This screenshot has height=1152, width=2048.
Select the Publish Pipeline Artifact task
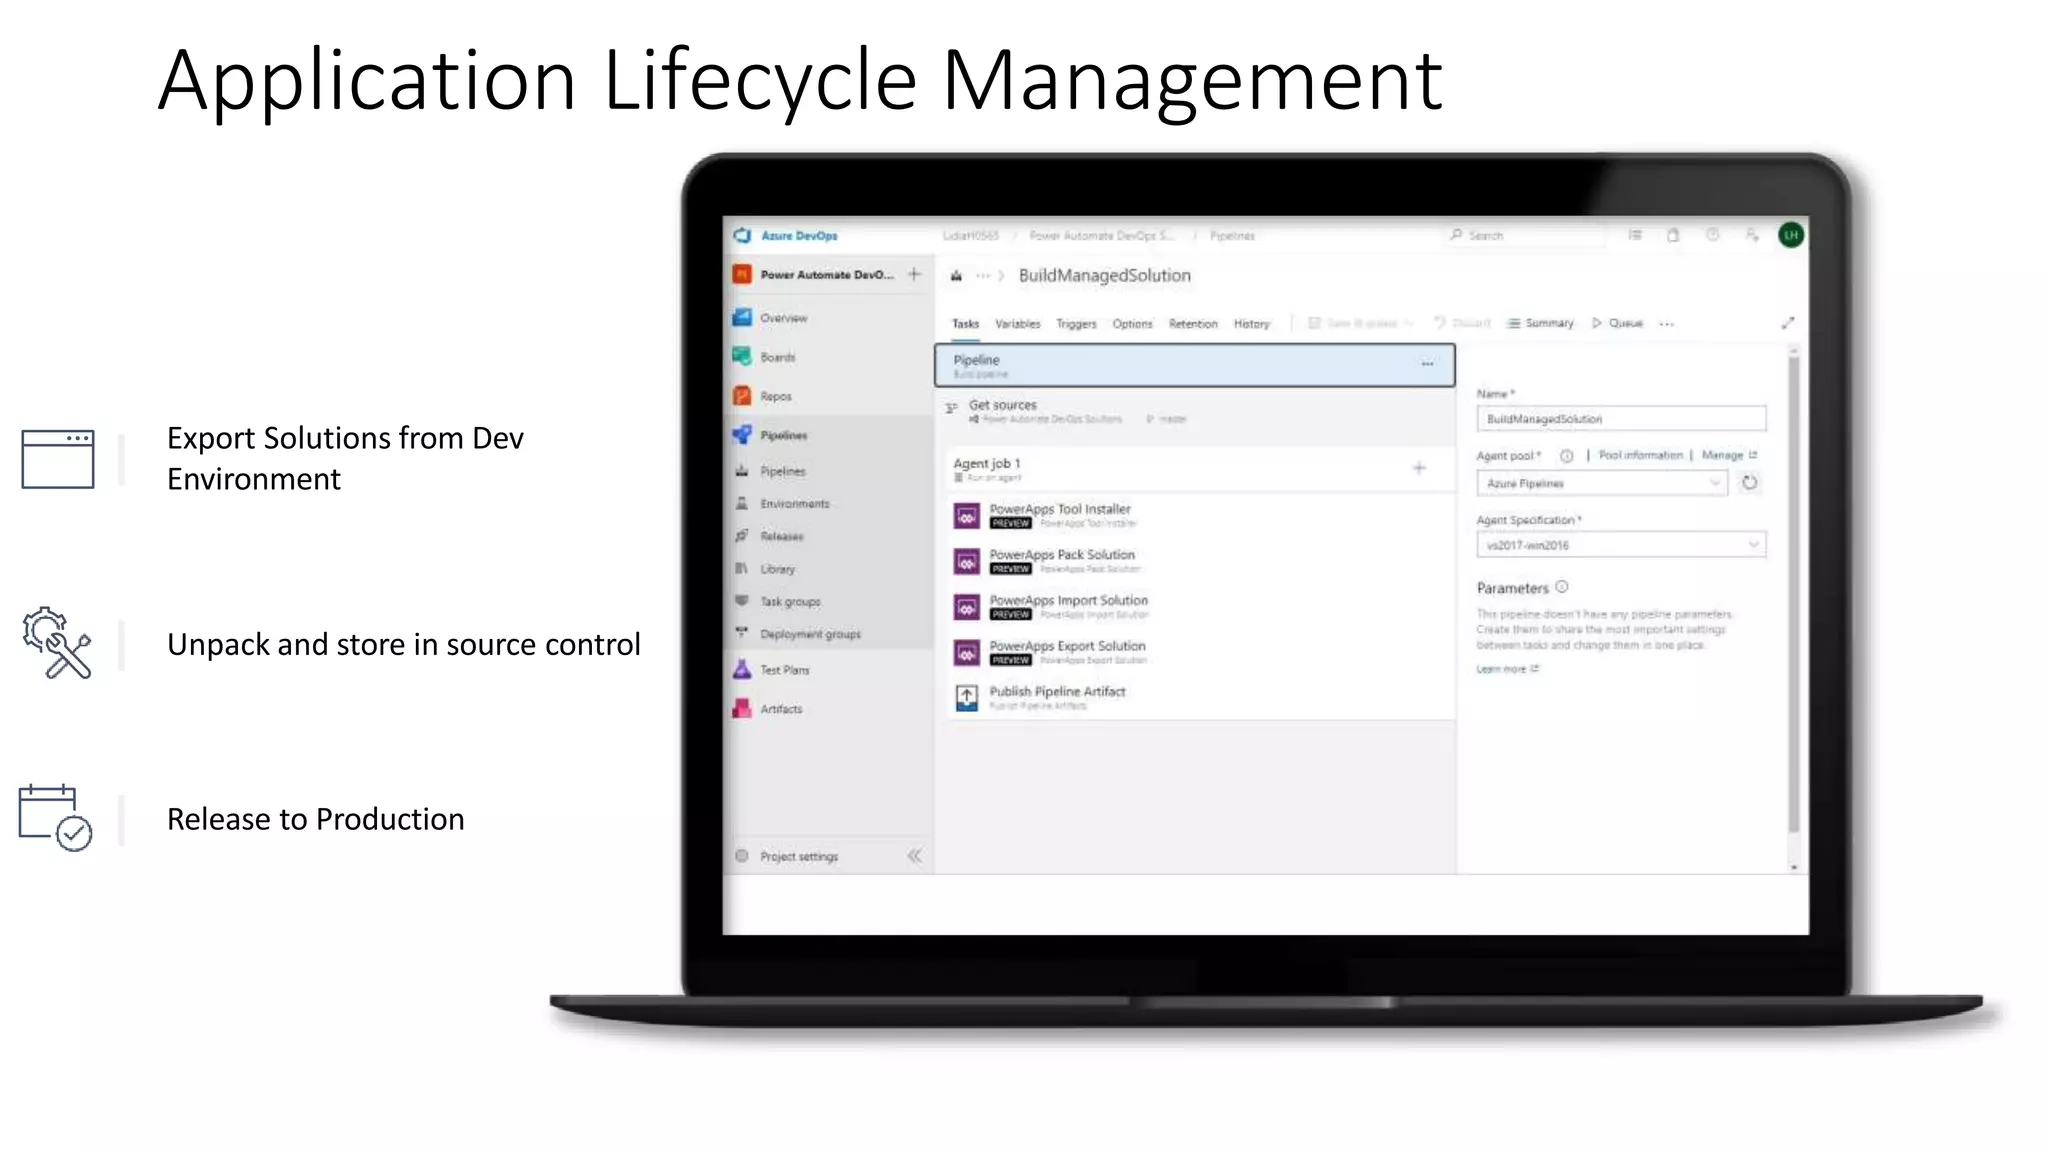(1200, 698)
